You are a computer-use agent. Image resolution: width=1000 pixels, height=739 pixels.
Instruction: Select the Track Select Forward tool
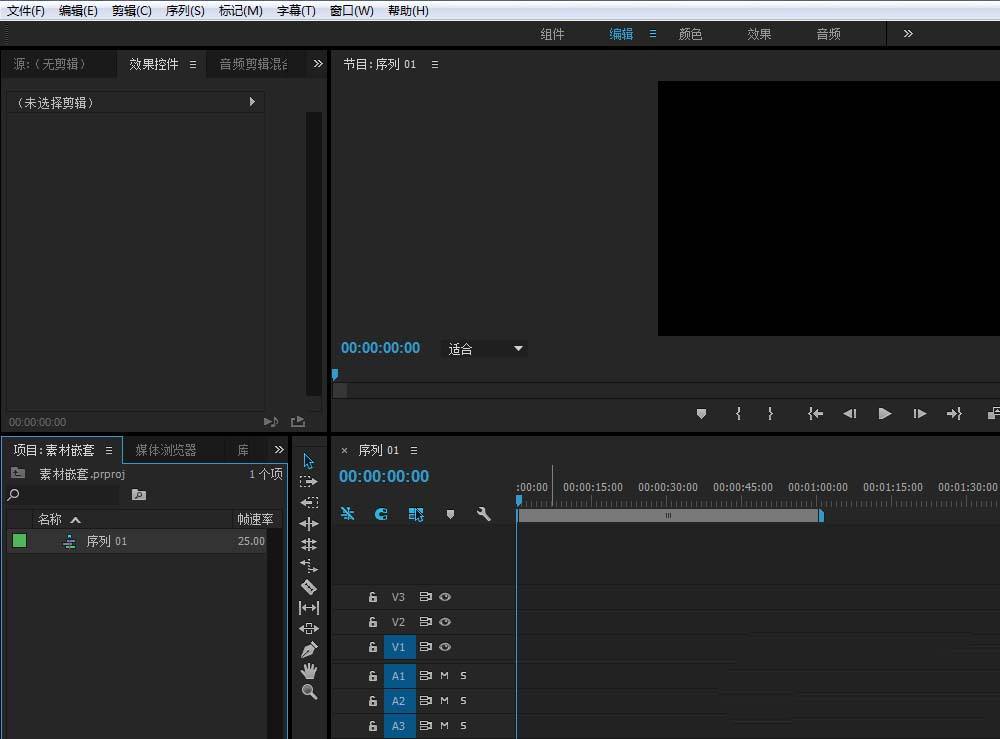pos(309,482)
